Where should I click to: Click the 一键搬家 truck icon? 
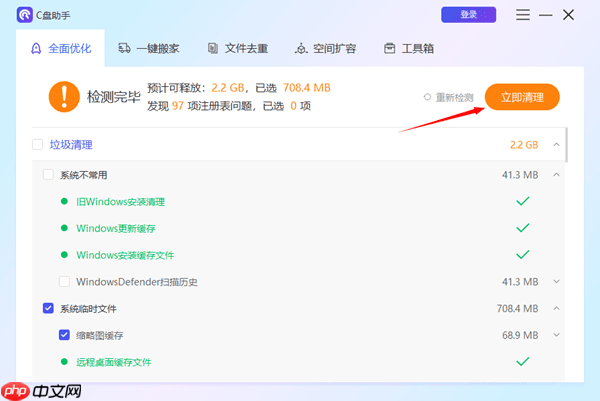click(124, 48)
